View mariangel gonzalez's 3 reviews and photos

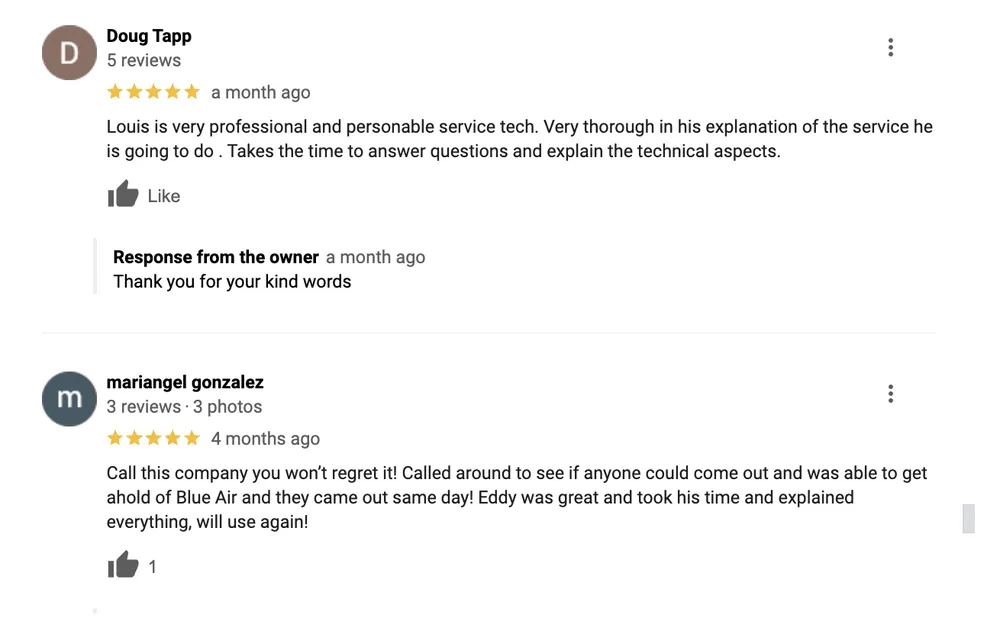[x=184, y=407]
